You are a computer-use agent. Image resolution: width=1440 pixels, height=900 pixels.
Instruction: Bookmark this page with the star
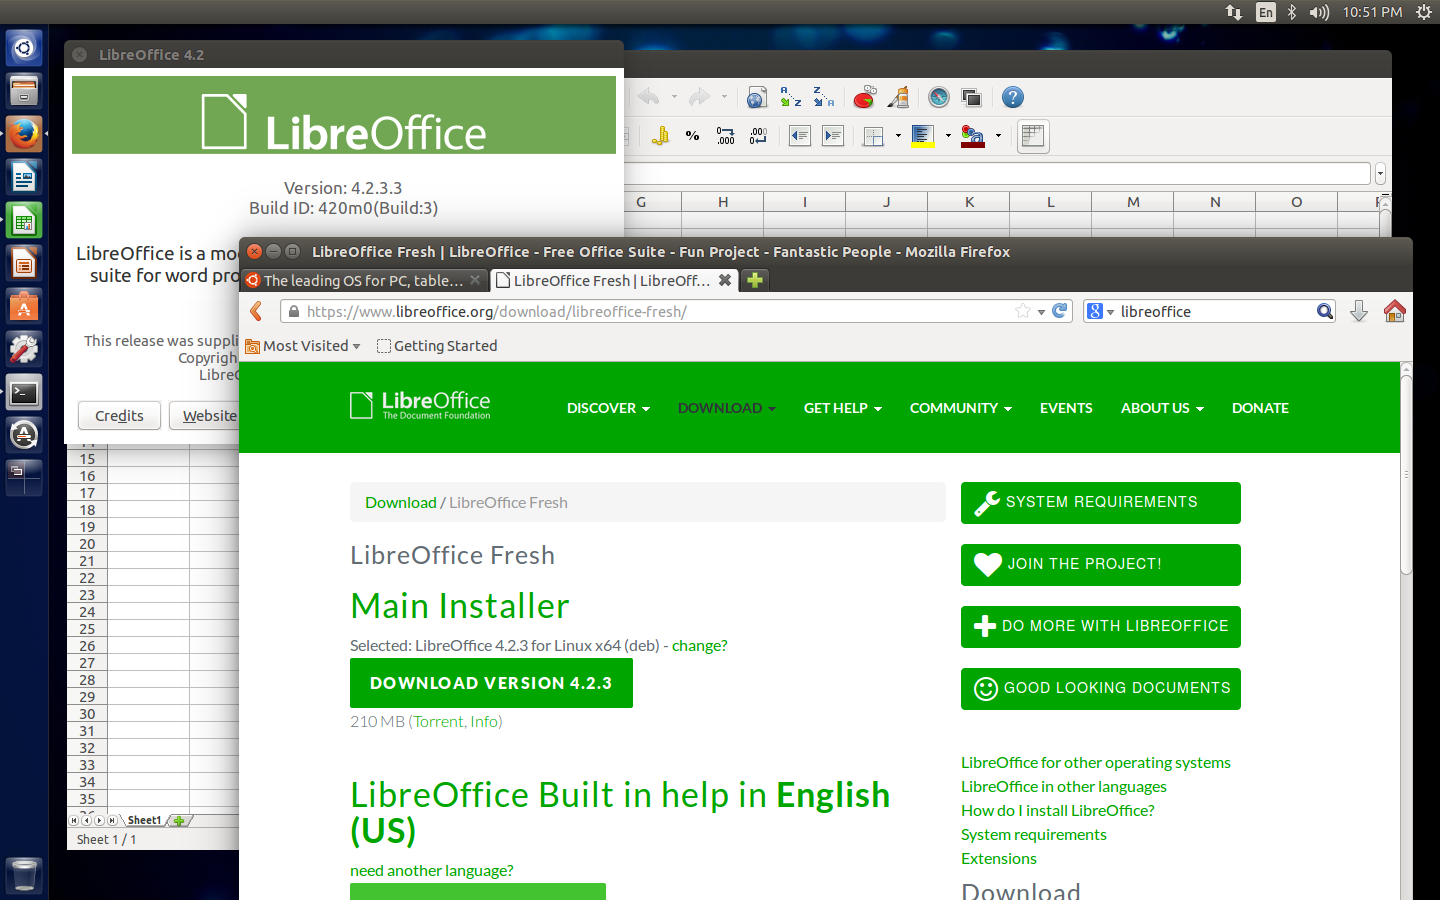tap(1022, 311)
